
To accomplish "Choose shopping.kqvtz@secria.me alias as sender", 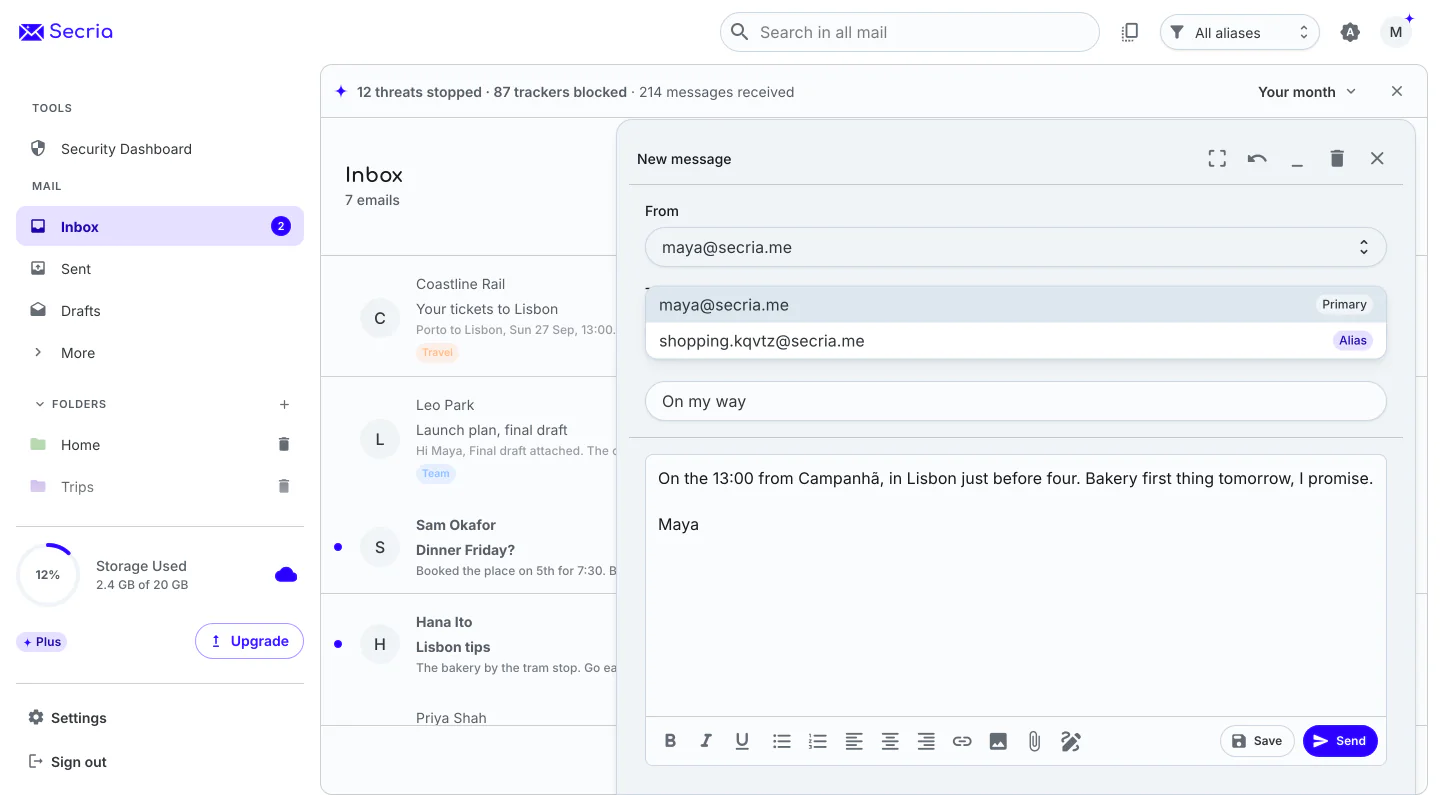I will click(x=1016, y=341).
